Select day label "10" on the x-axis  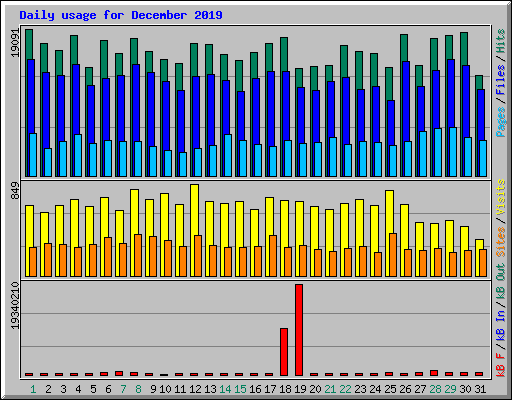(165, 389)
